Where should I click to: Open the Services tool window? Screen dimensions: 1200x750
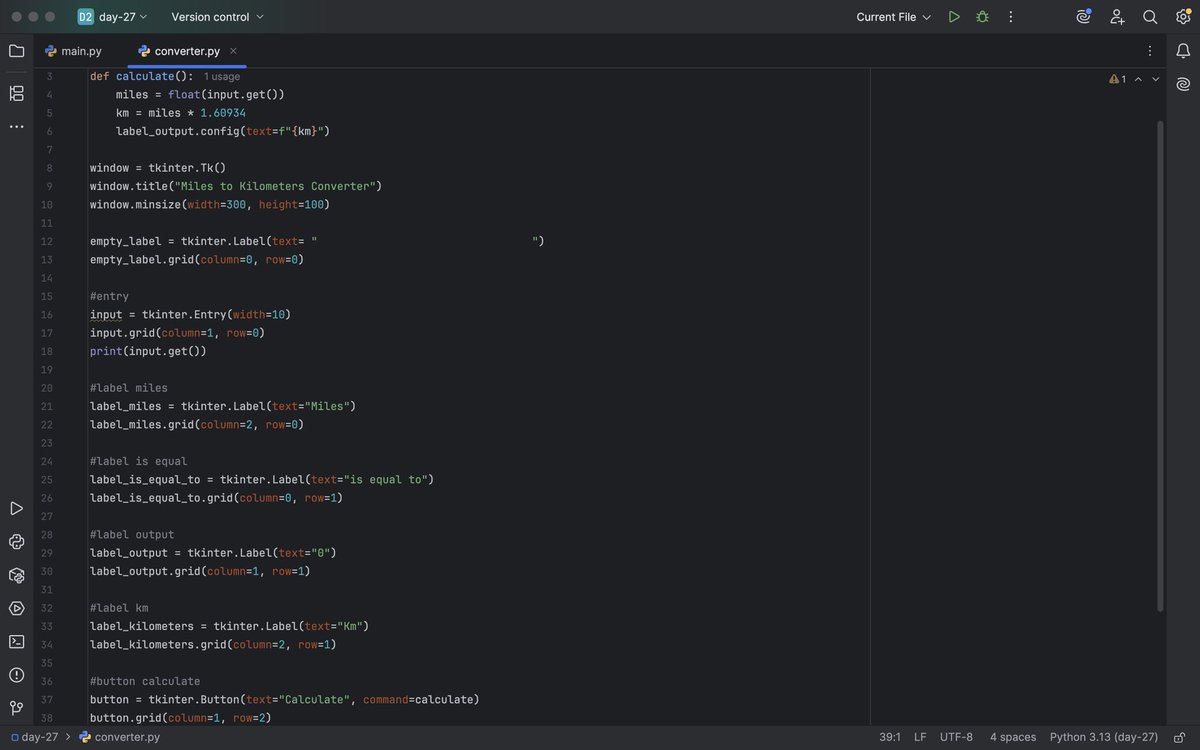tap(16, 608)
